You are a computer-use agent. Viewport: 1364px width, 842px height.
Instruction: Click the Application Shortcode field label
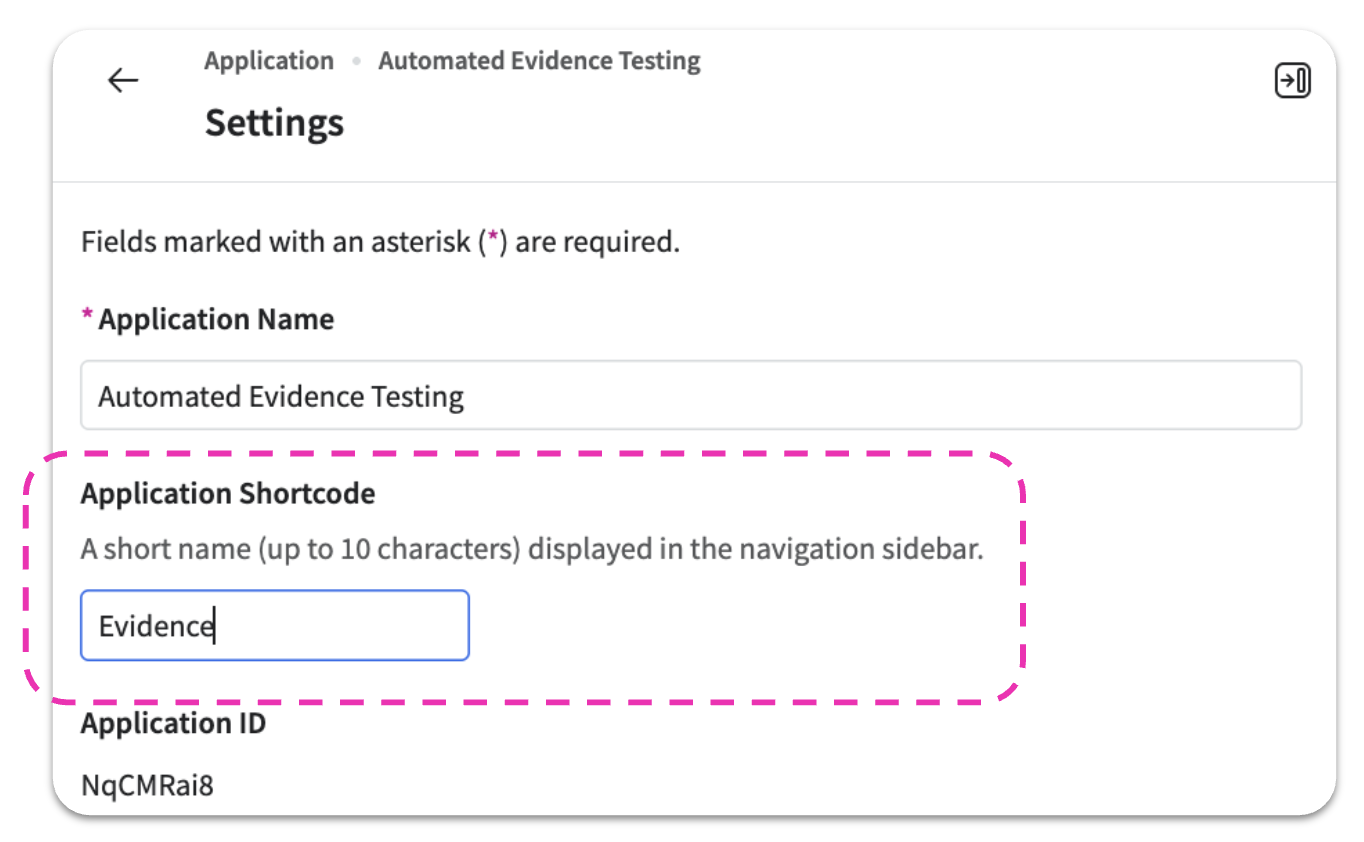[228, 493]
